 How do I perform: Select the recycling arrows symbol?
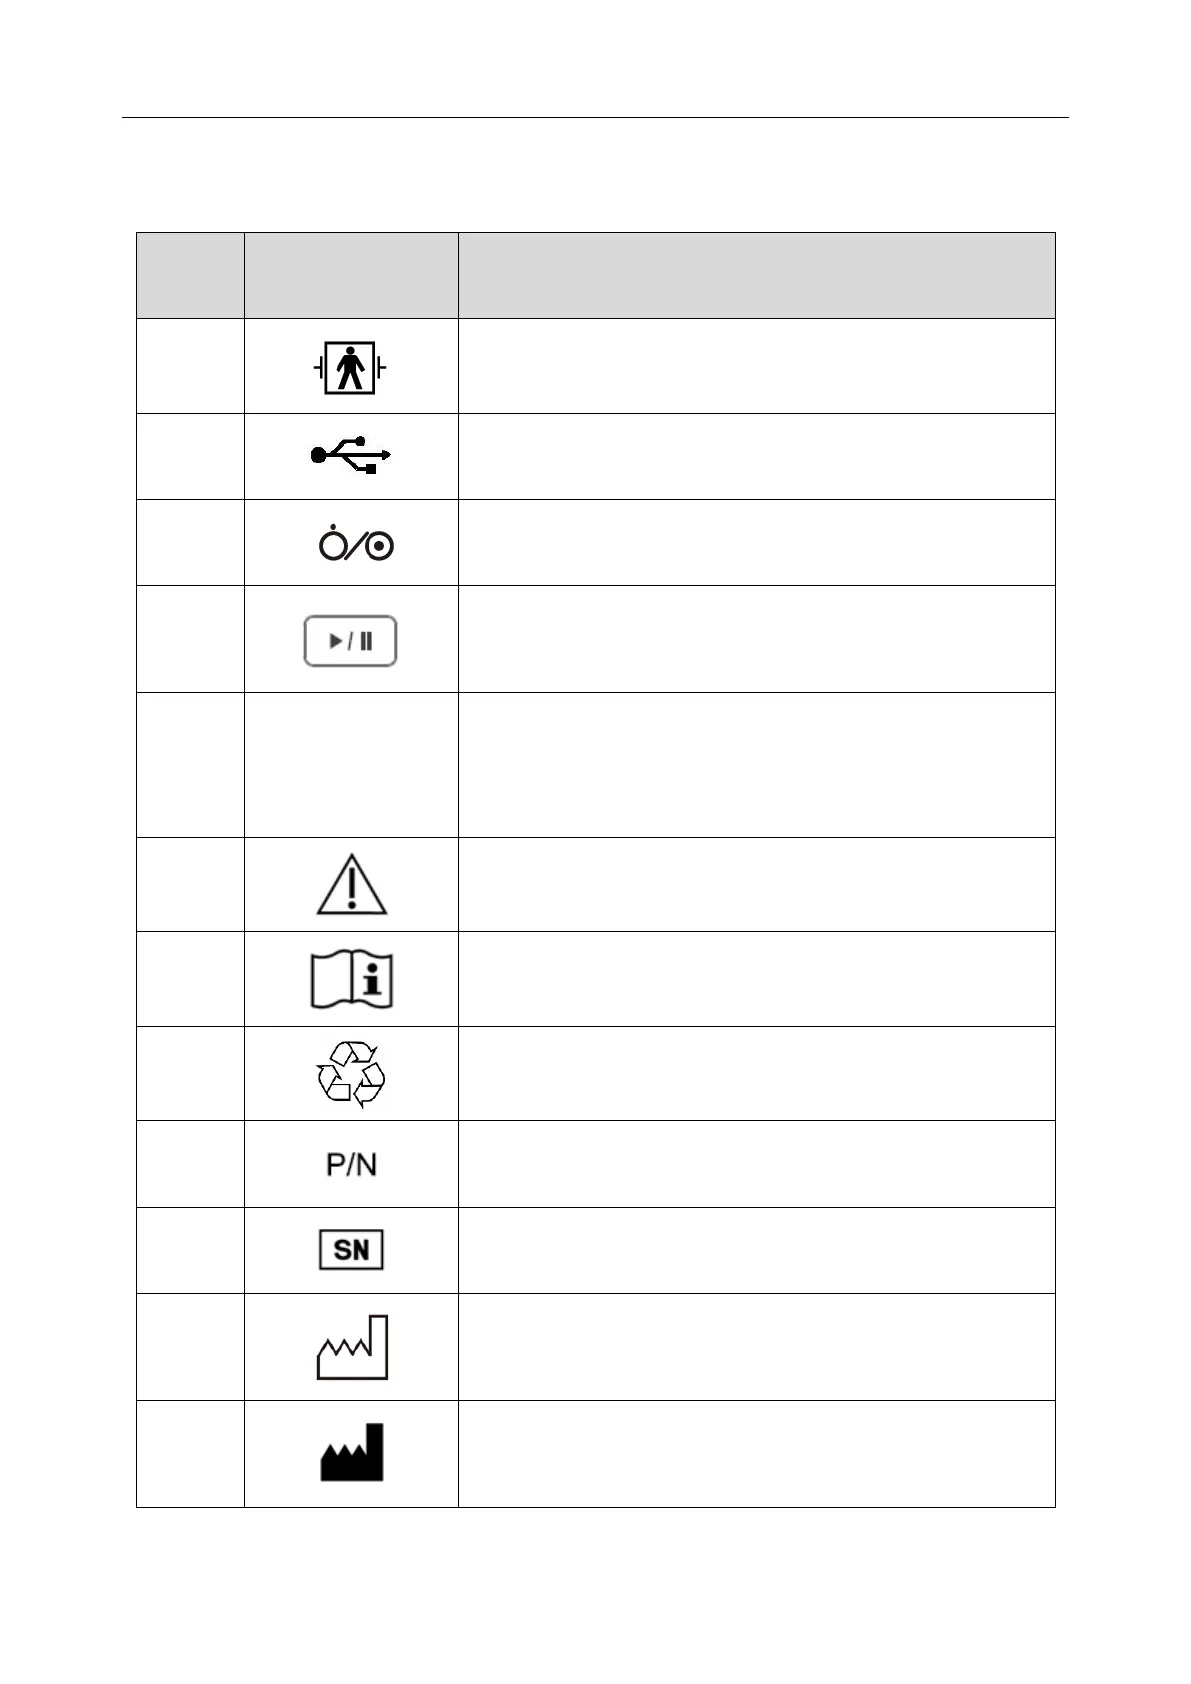click(x=351, y=1073)
